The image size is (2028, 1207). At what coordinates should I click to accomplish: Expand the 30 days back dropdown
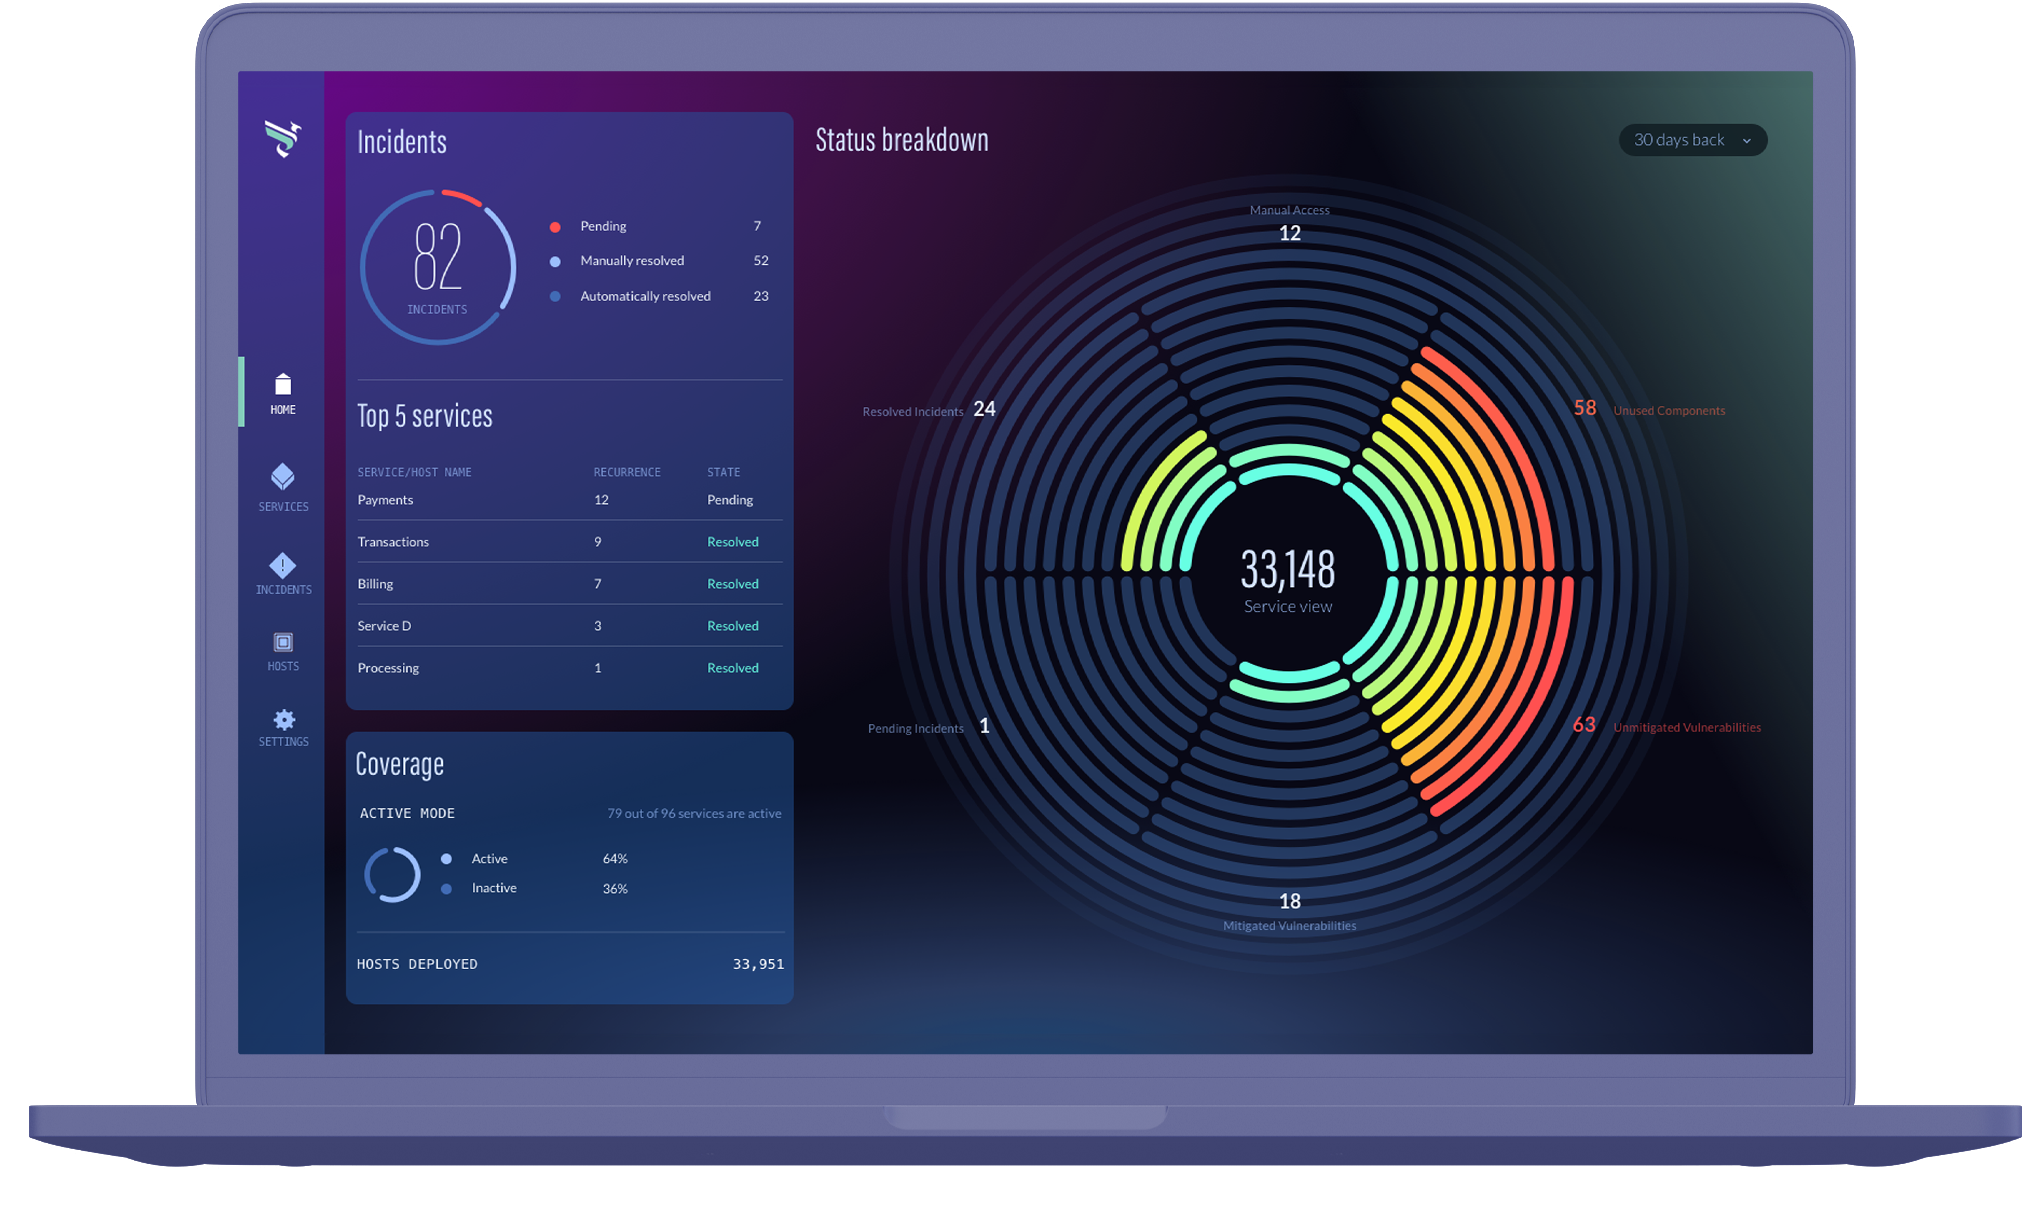coord(1692,140)
